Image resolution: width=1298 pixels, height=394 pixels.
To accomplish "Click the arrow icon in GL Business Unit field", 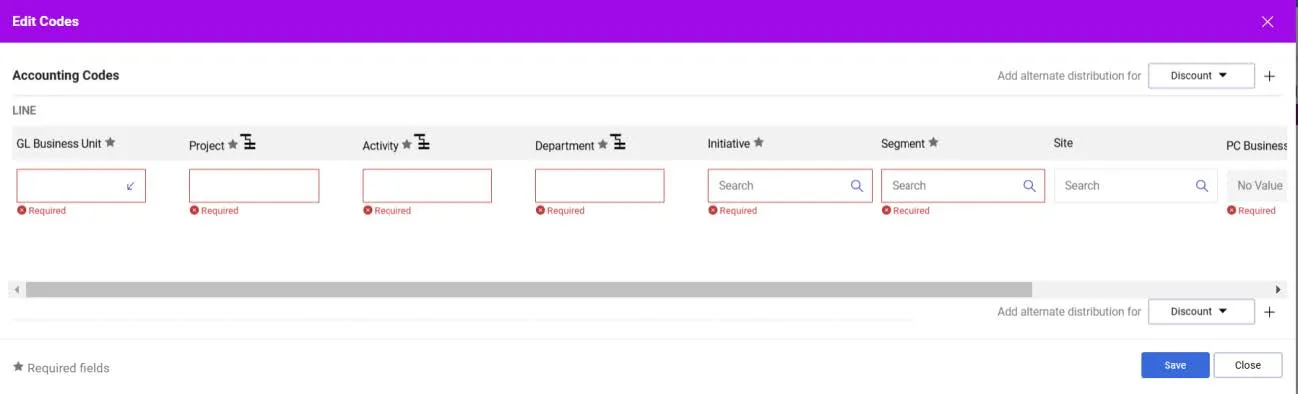I will coord(131,186).
